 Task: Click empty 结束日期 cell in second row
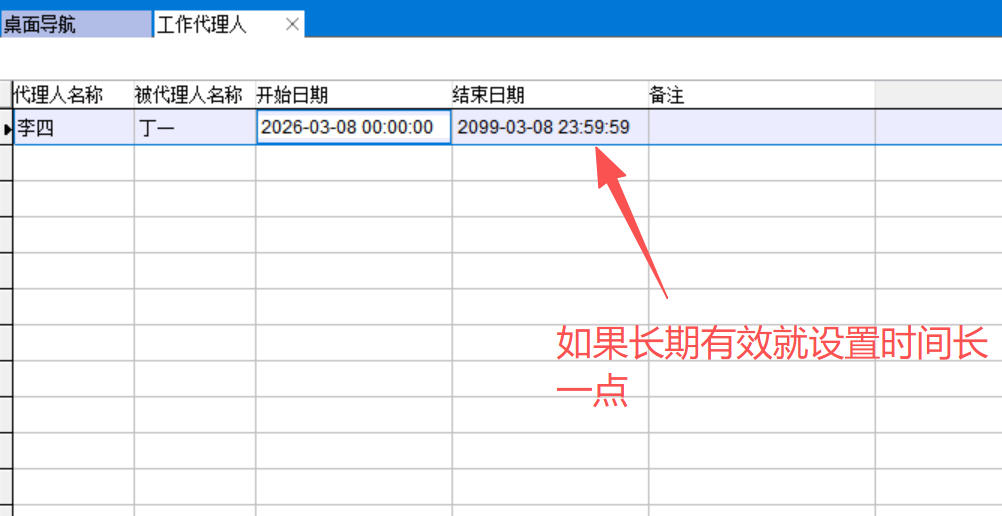[549, 163]
